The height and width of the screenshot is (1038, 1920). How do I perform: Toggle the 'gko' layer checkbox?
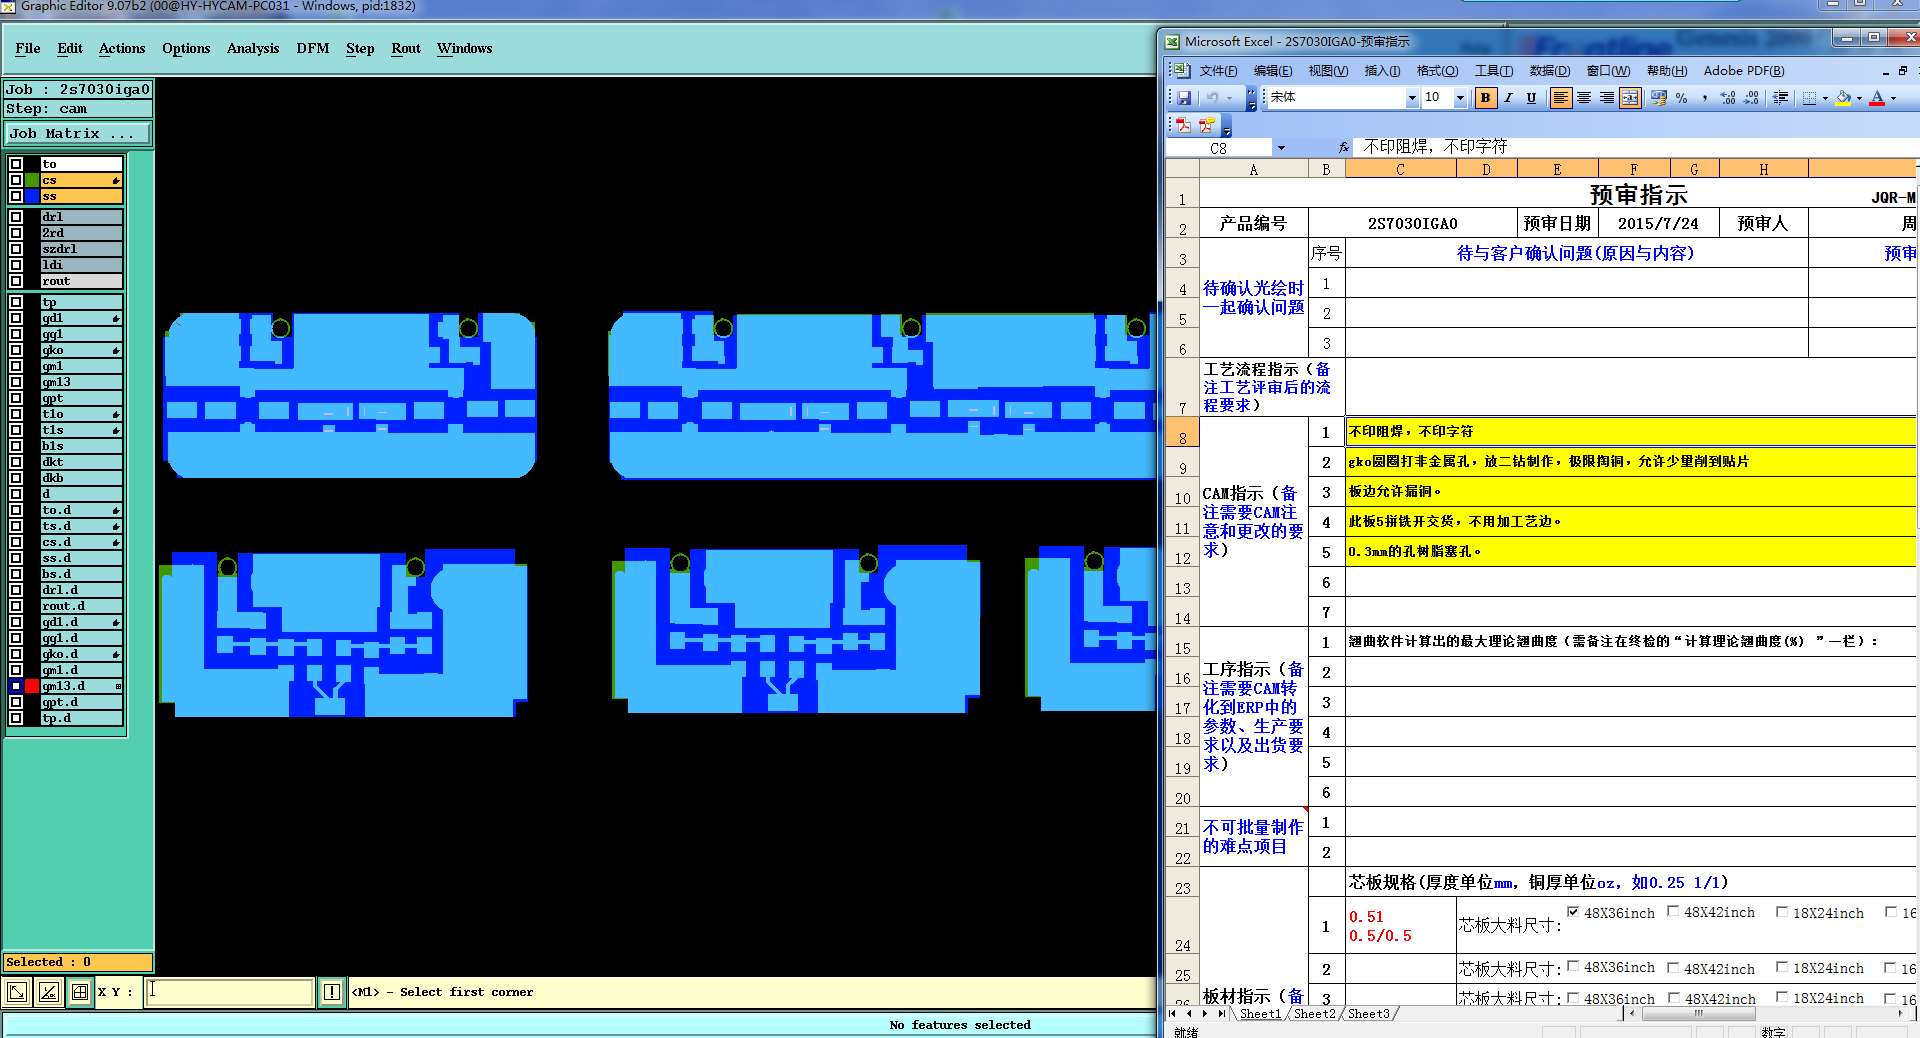16,350
